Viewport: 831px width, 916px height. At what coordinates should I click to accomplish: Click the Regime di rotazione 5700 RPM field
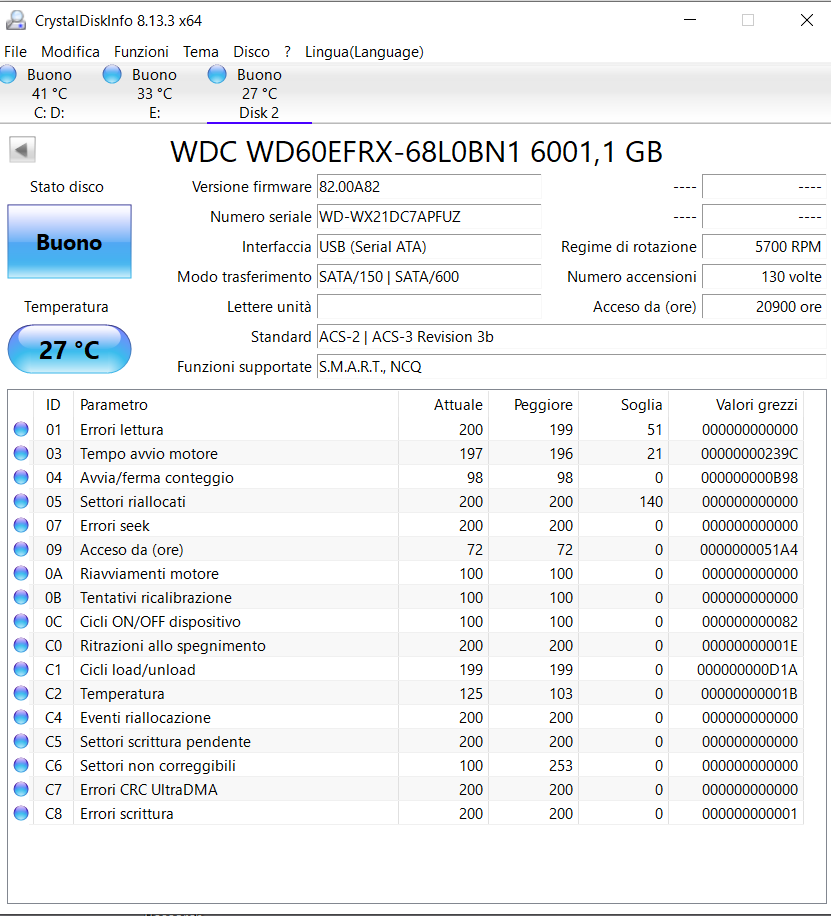coord(764,247)
